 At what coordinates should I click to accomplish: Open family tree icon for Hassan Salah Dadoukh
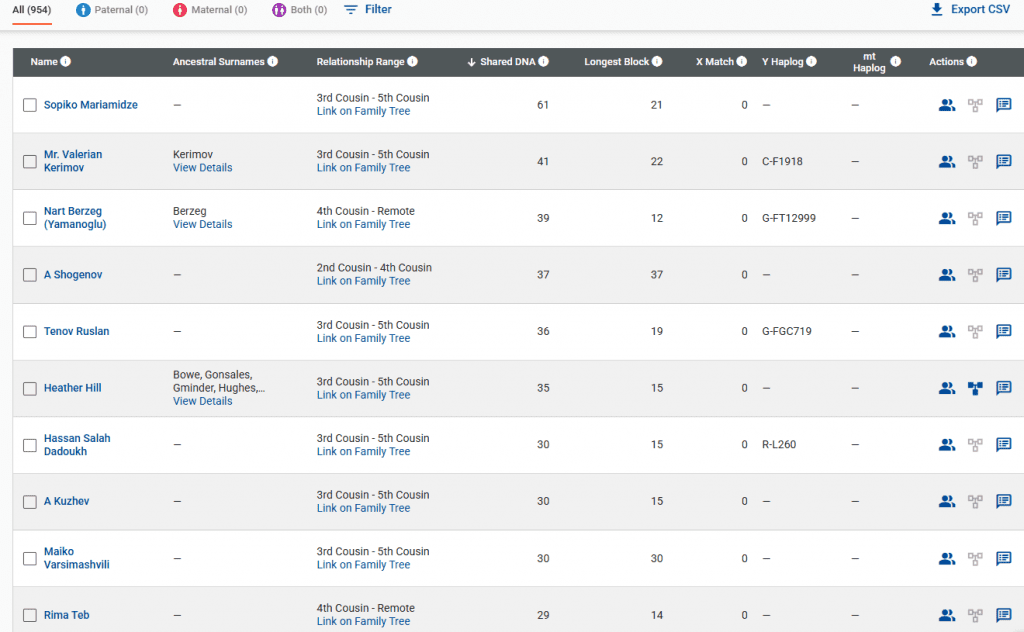pos(975,445)
